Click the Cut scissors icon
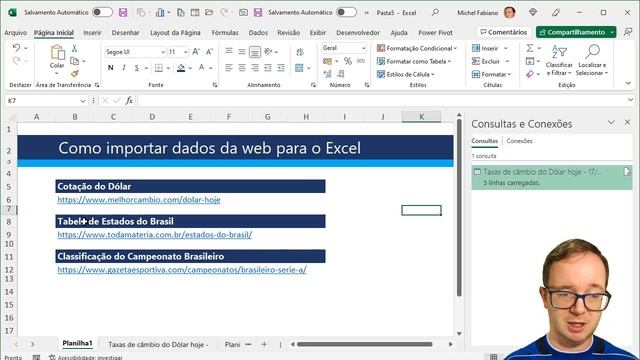Viewport: 640px width, 360px height. 74,48
